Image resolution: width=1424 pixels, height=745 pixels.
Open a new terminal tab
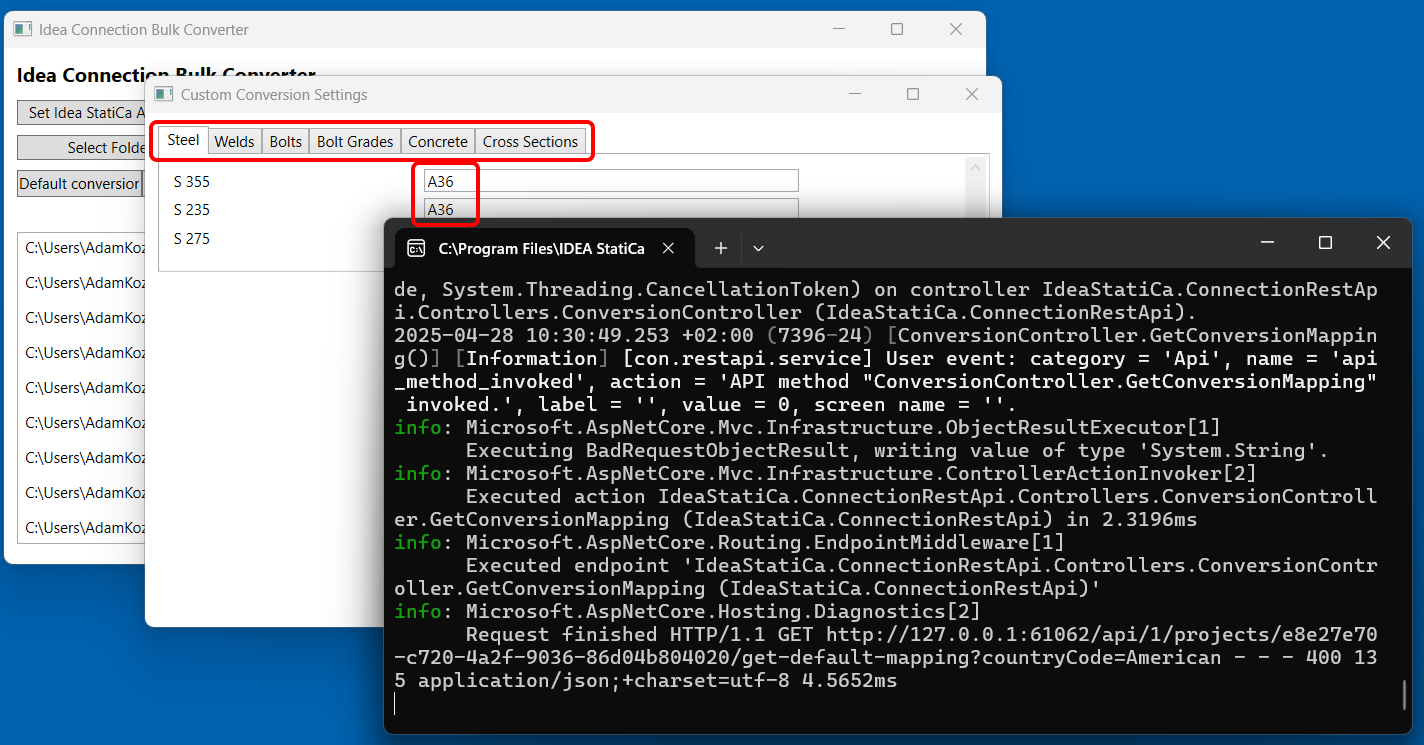point(720,248)
